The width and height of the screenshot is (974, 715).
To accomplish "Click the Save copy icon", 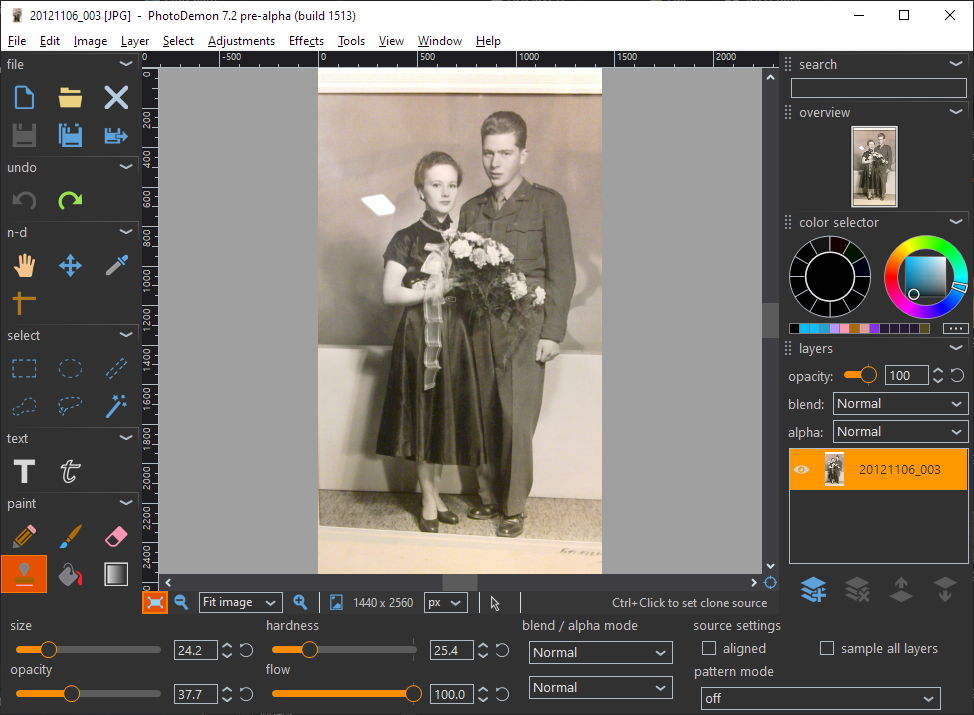I will pos(70,135).
